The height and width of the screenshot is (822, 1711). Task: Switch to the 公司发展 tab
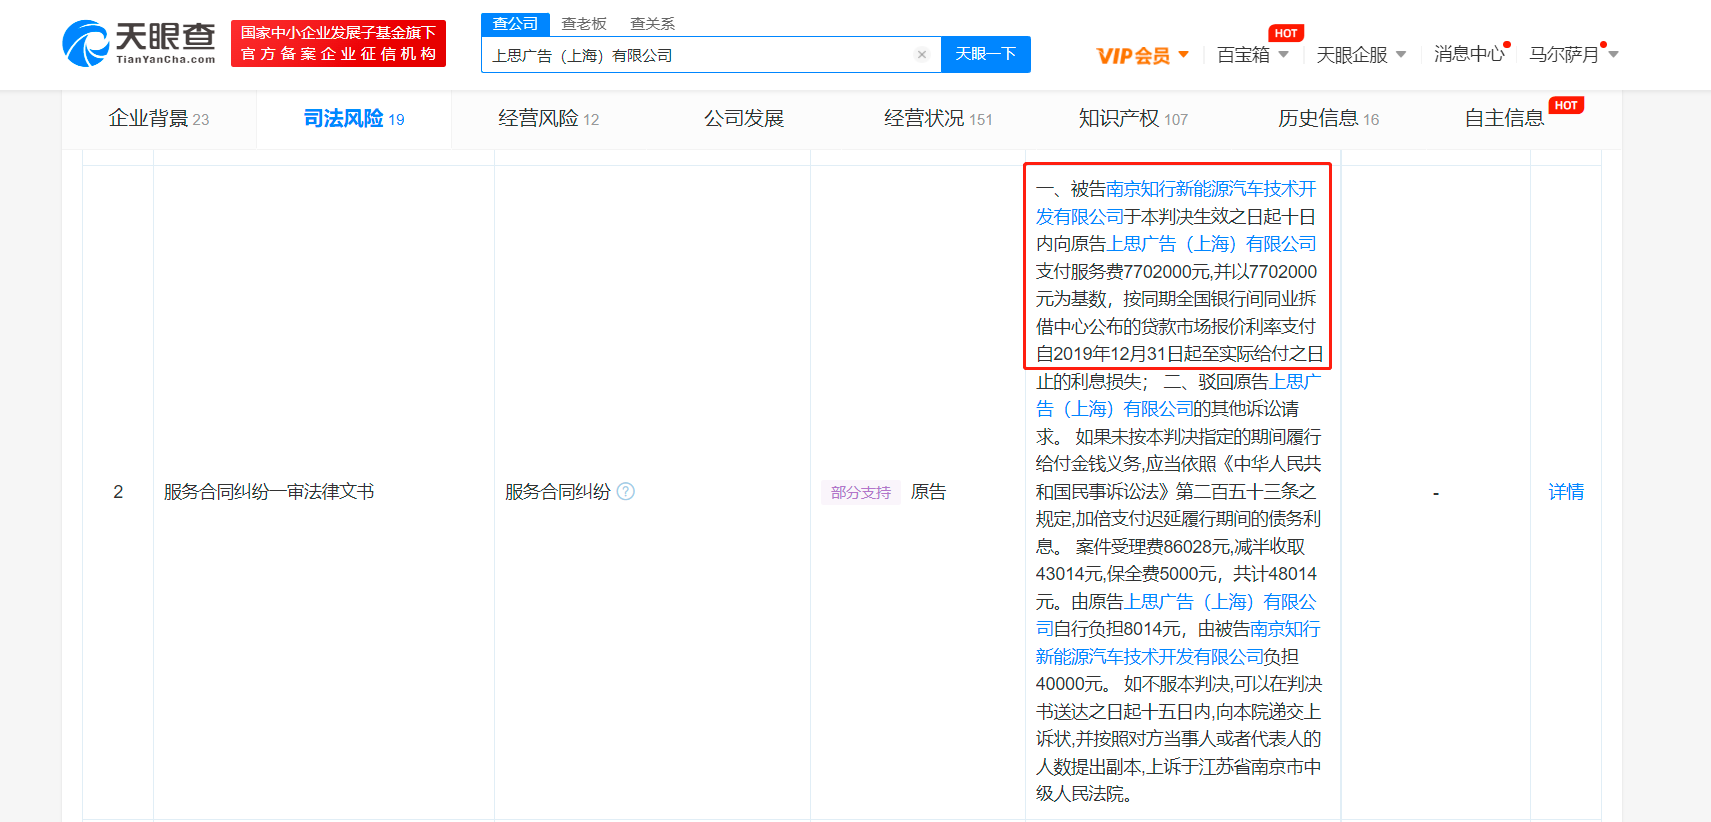pyautogui.click(x=744, y=119)
